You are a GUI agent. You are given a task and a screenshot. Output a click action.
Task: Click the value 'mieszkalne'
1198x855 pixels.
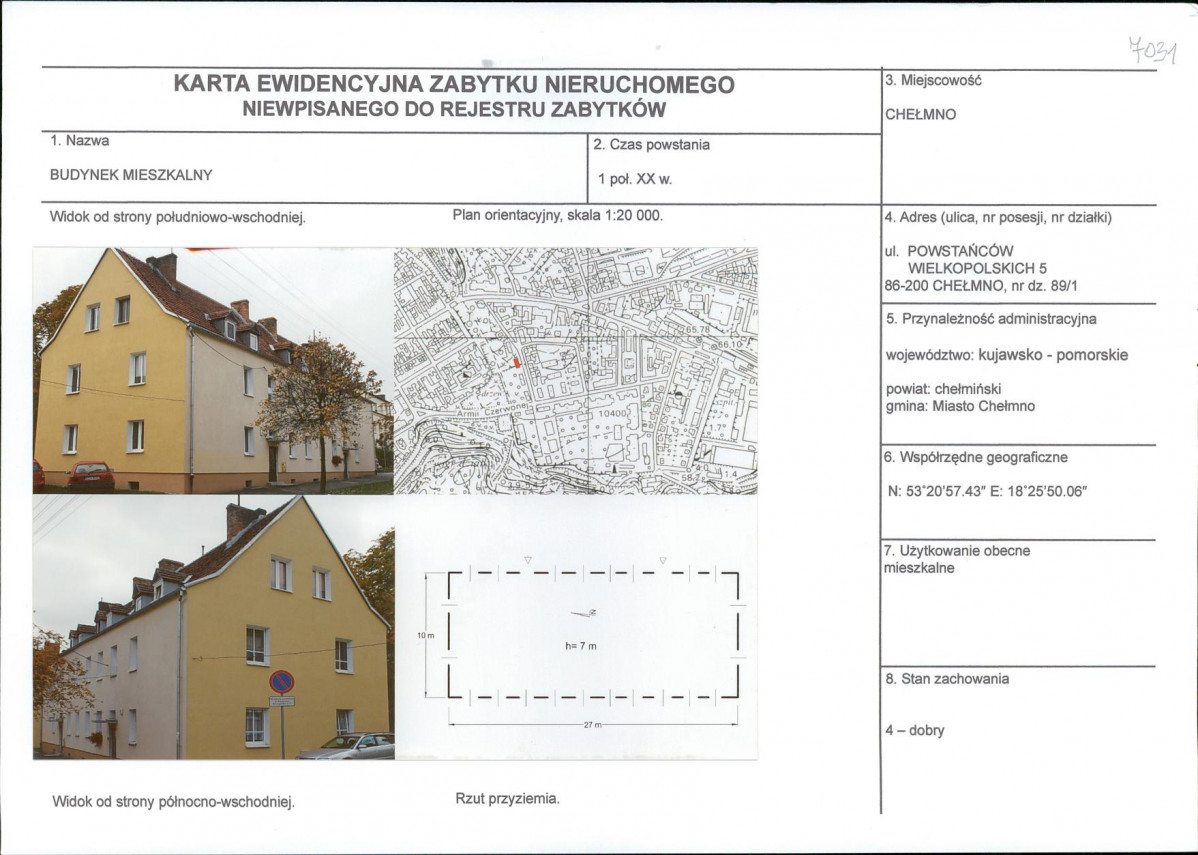pyautogui.click(x=919, y=568)
